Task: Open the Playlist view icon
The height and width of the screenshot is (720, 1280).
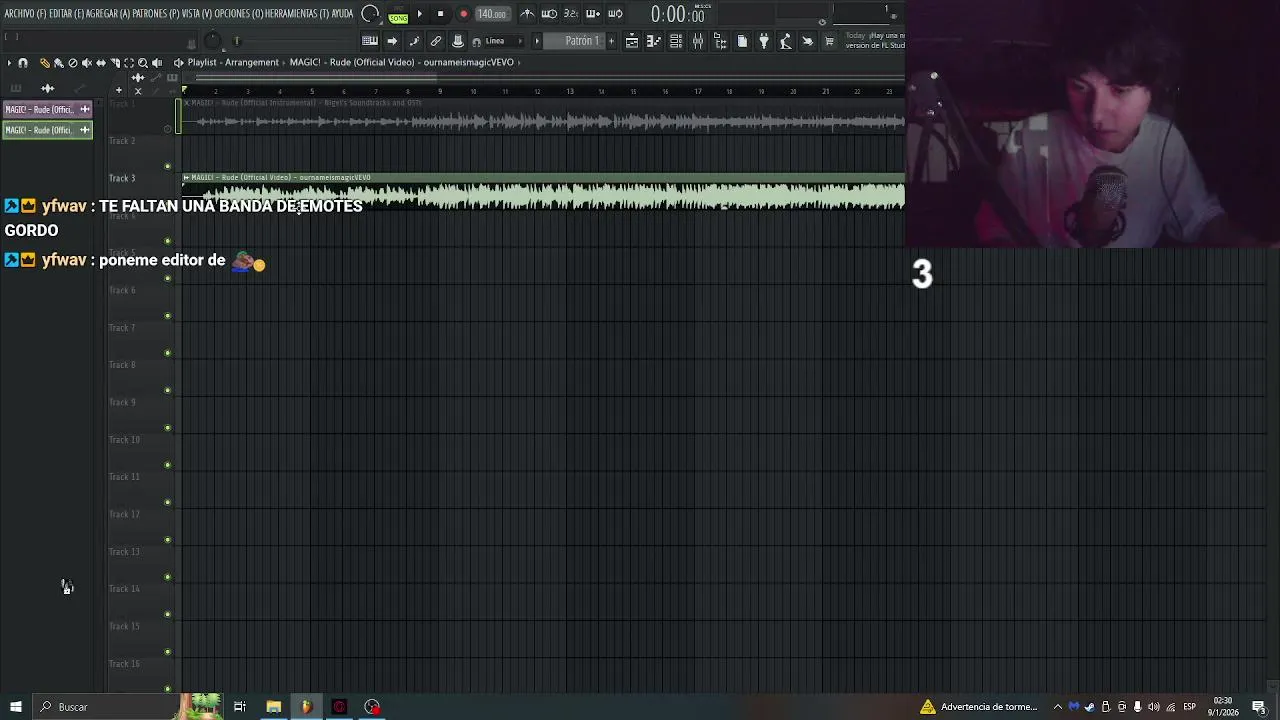Action: click(x=632, y=41)
